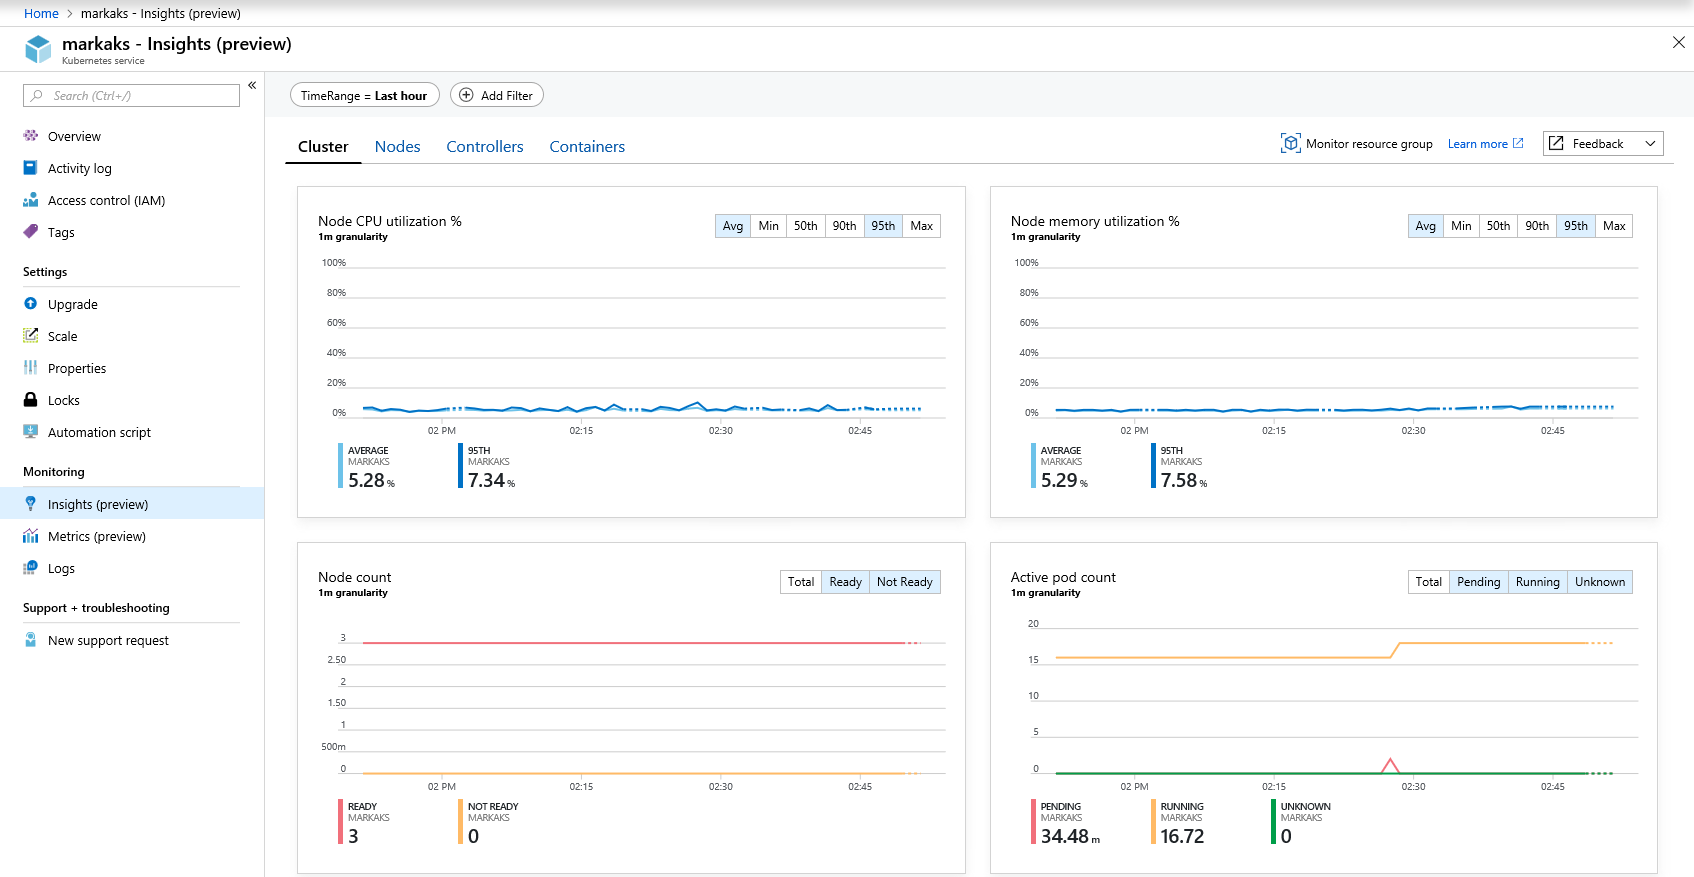Toggle 90th on Node CPU utilization chart
The image size is (1694, 877).
point(844,226)
